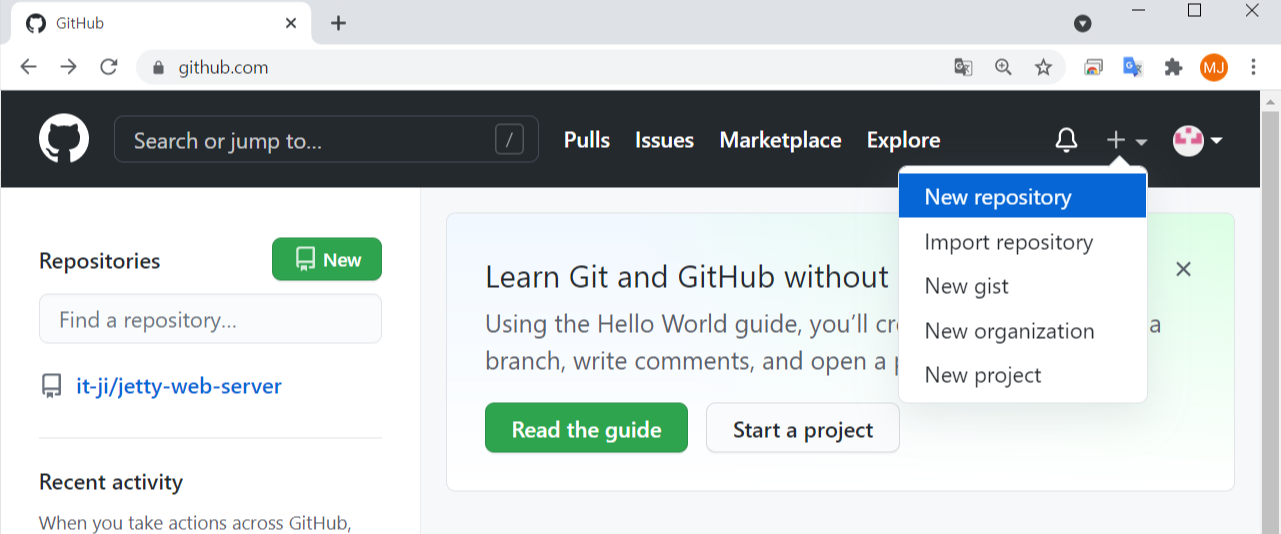Screen dimensions: 1281x534
Task: Open the plus create-new dropdown
Action: tap(1126, 141)
